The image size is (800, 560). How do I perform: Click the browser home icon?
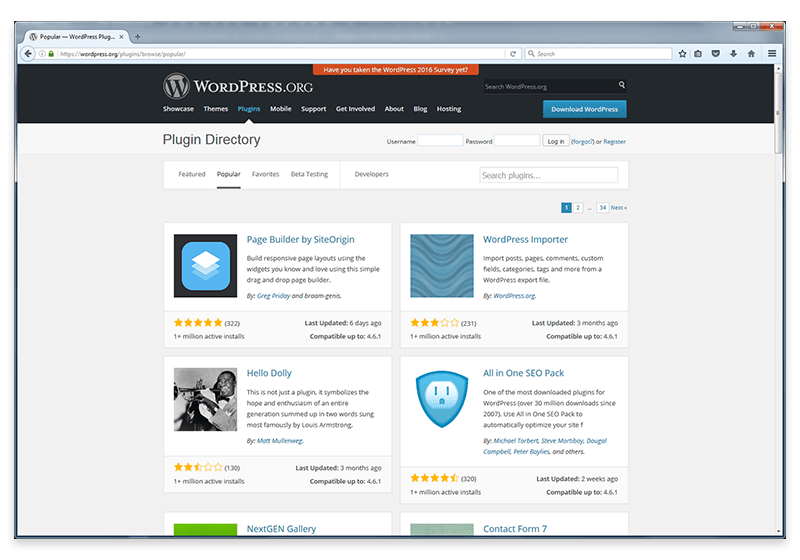tap(751, 54)
